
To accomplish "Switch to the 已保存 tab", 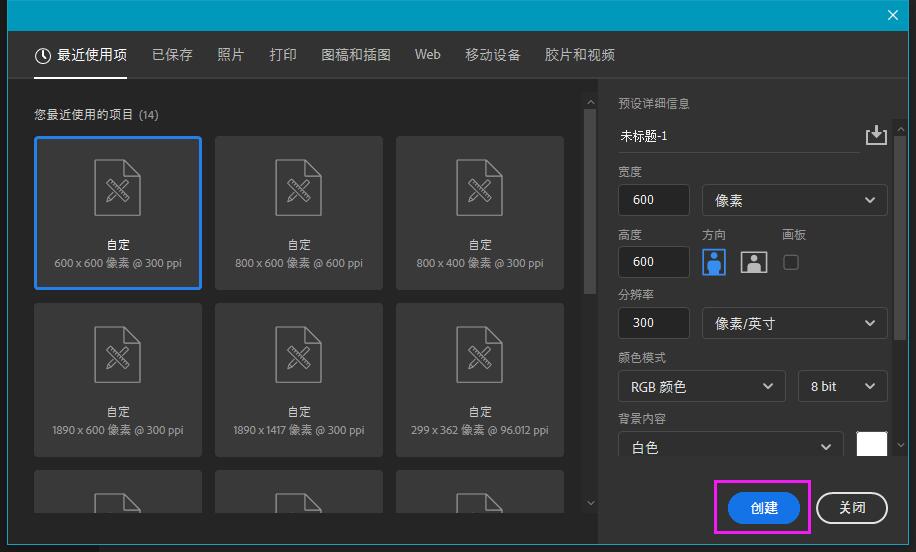I will (x=172, y=55).
